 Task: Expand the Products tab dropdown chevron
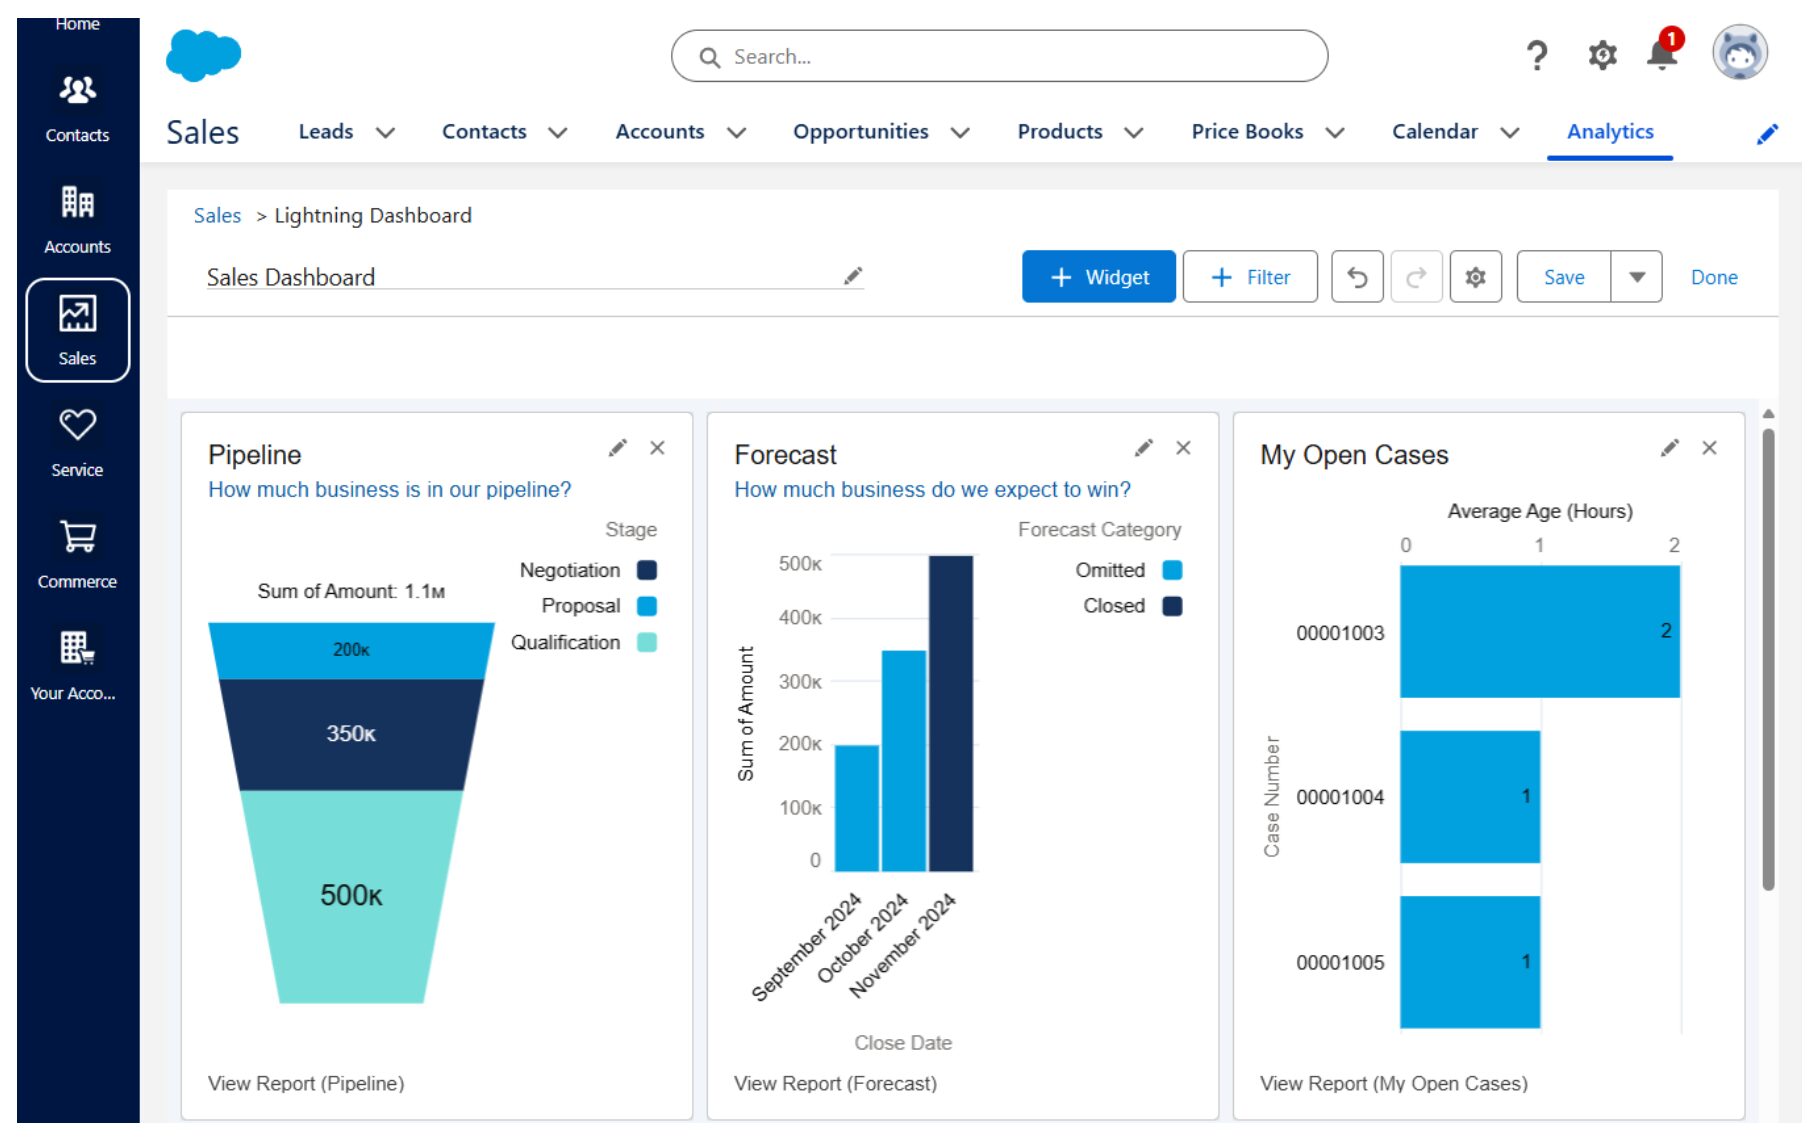click(1133, 133)
